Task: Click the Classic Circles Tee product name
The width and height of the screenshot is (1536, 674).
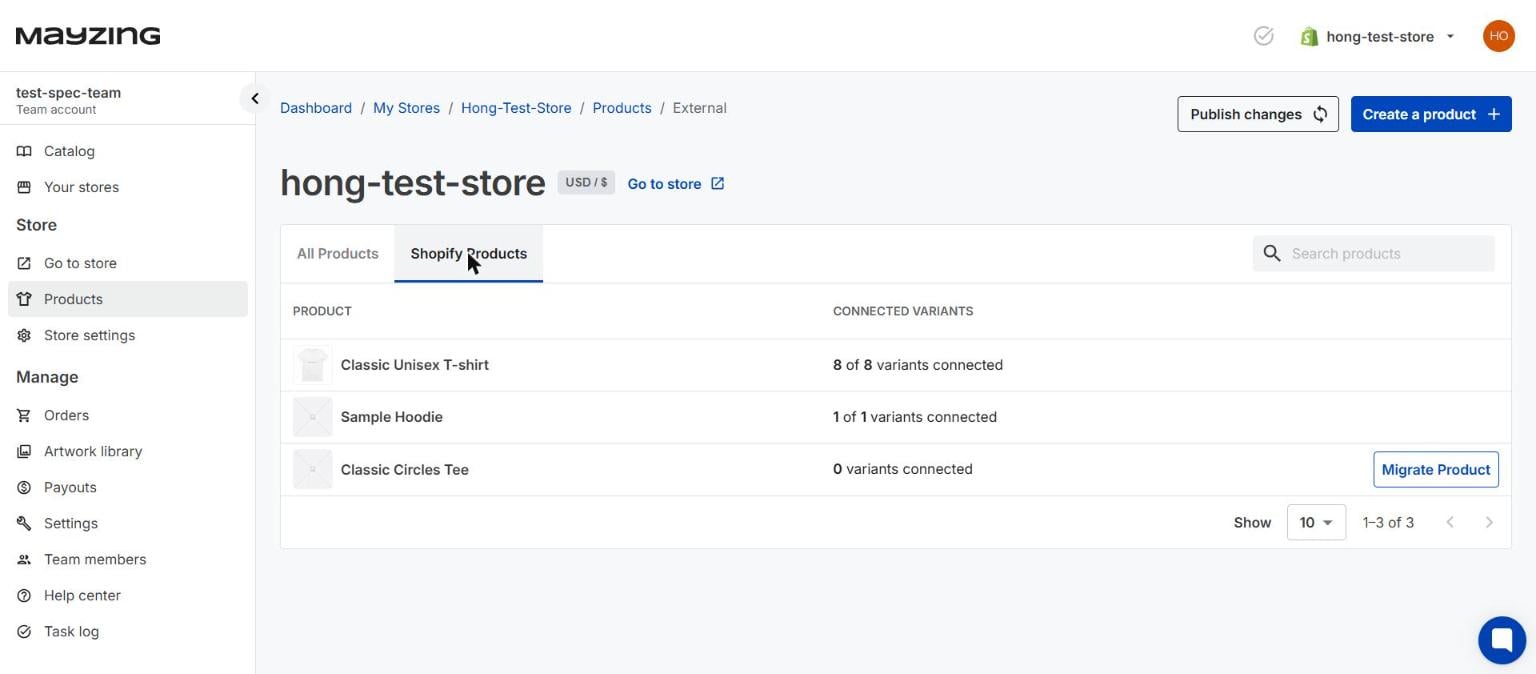Action: [405, 469]
